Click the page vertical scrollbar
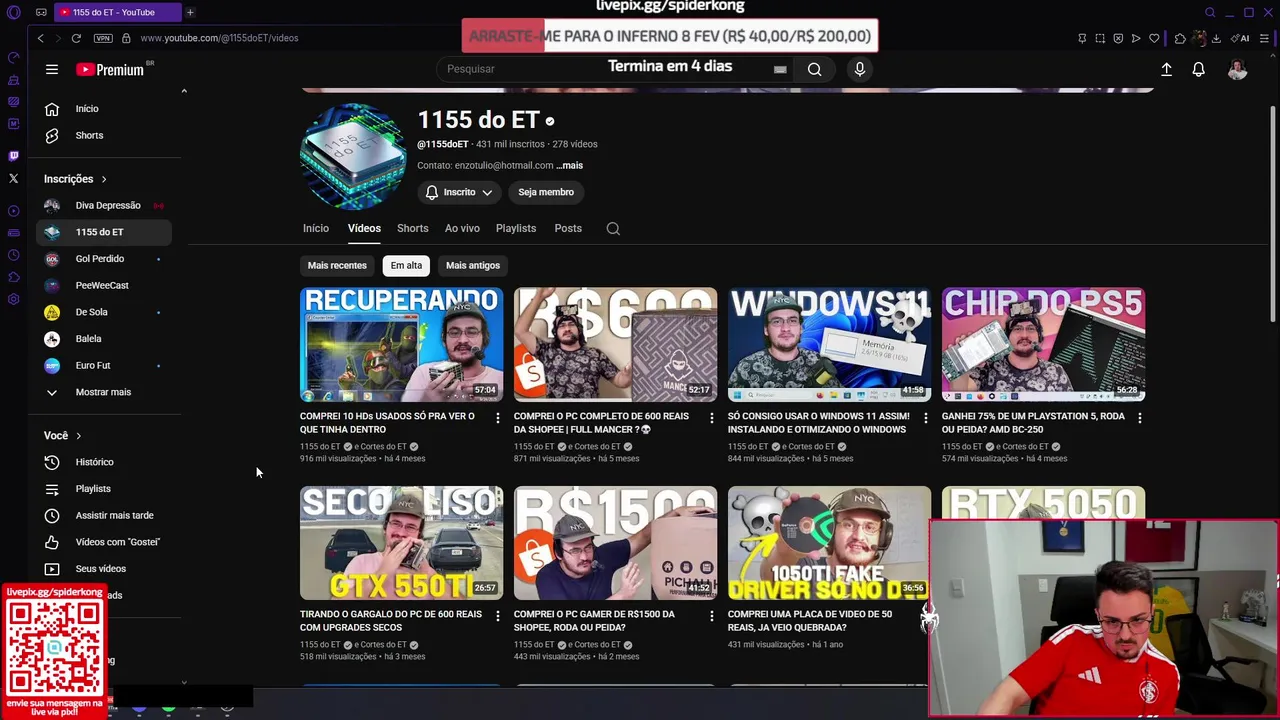Screen dimensions: 1280x720 coord(1273,215)
